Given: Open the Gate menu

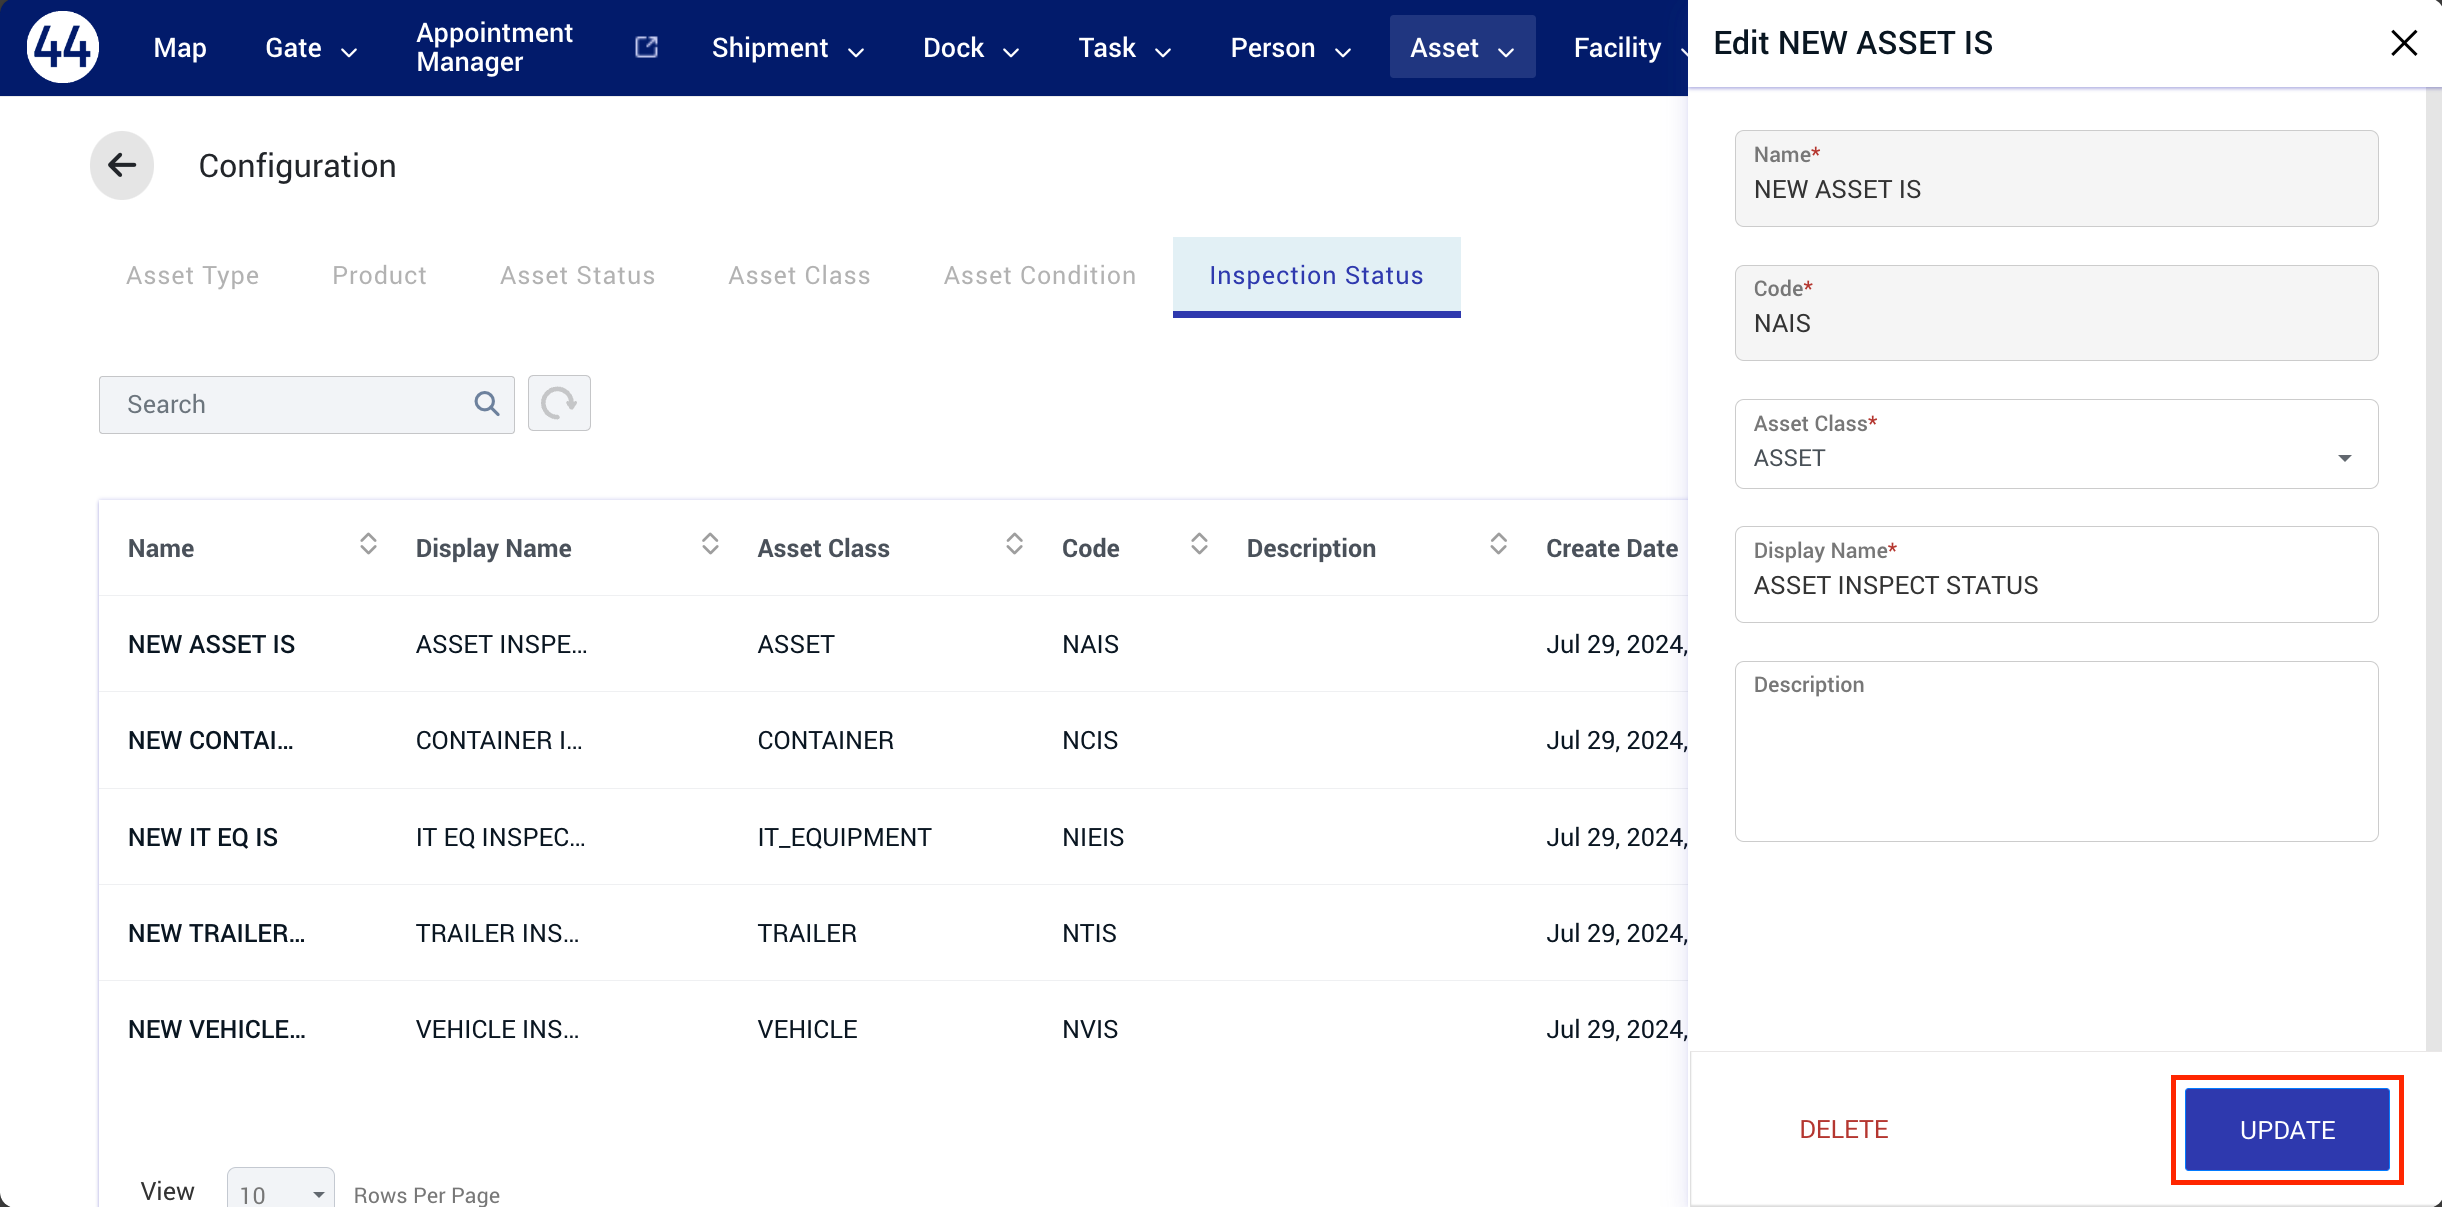Looking at the screenshot, I should (311, 48).
